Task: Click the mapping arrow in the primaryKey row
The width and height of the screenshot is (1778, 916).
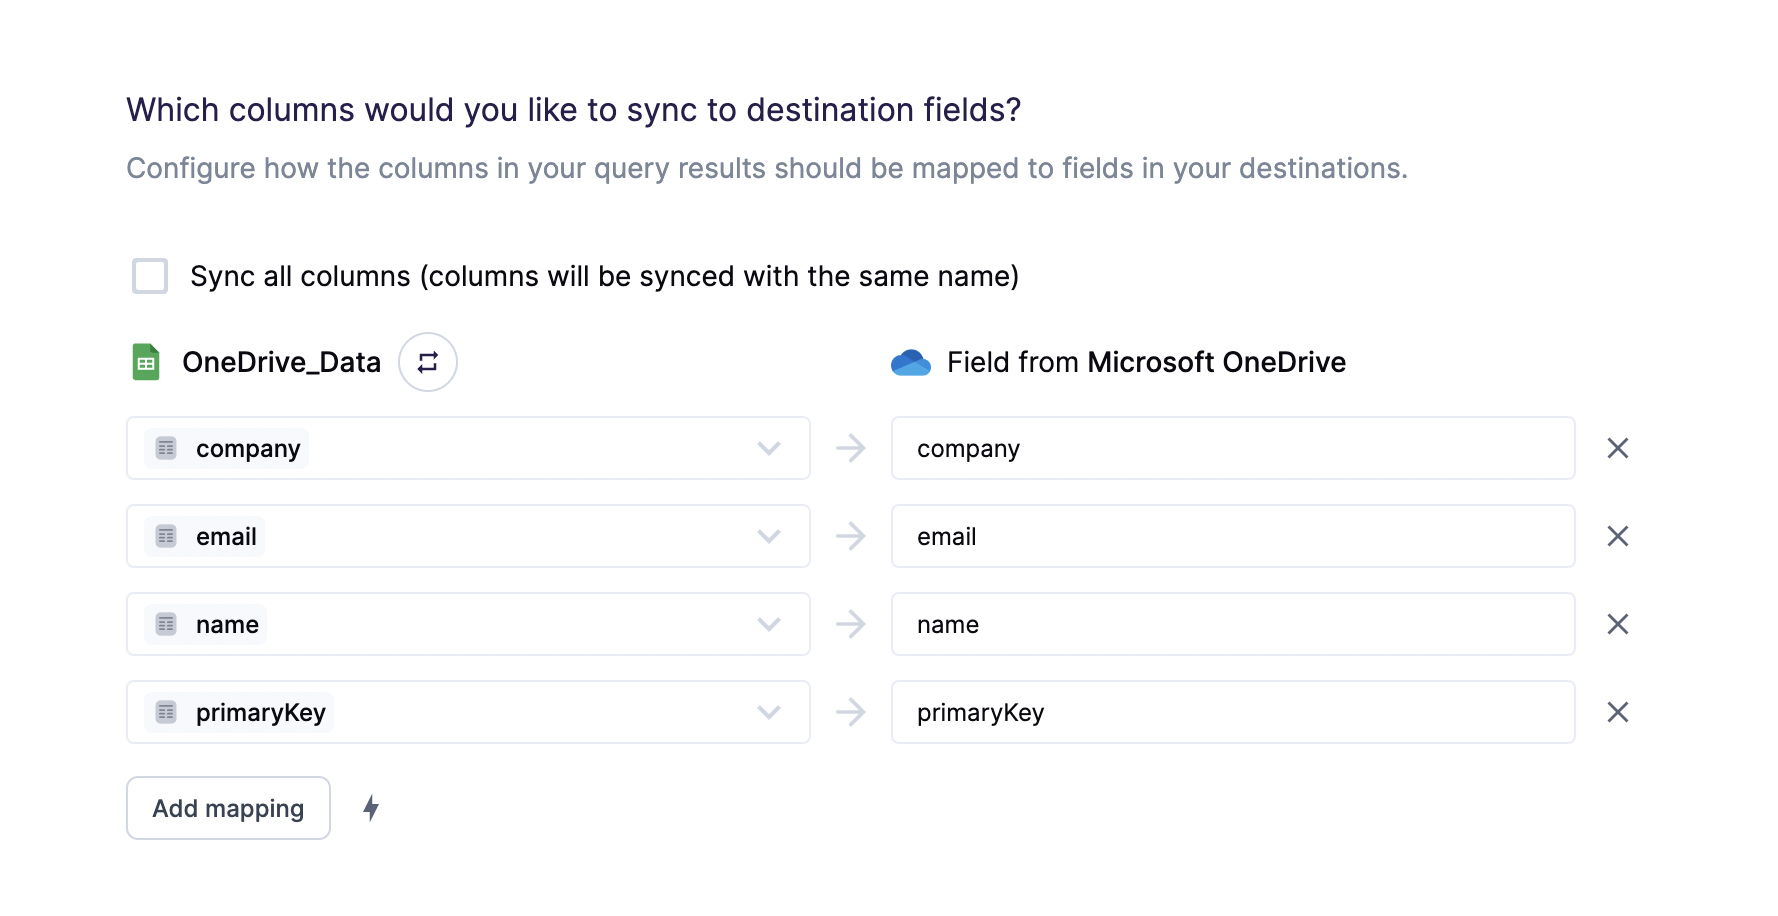Action: 851,712
